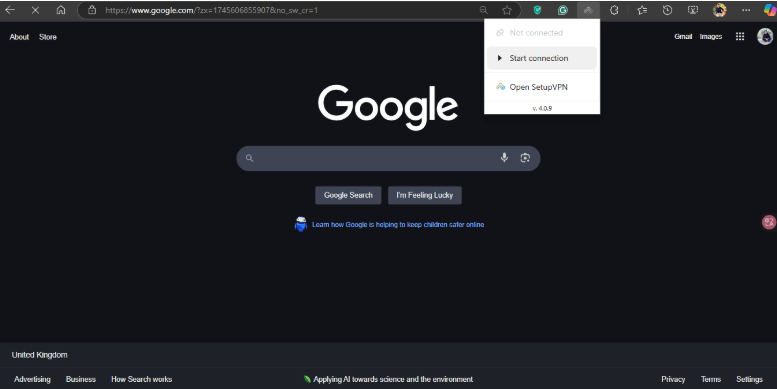Screen dimensions: 777x389
Task: Open the Privacy footer link
Action: [673, 379]
